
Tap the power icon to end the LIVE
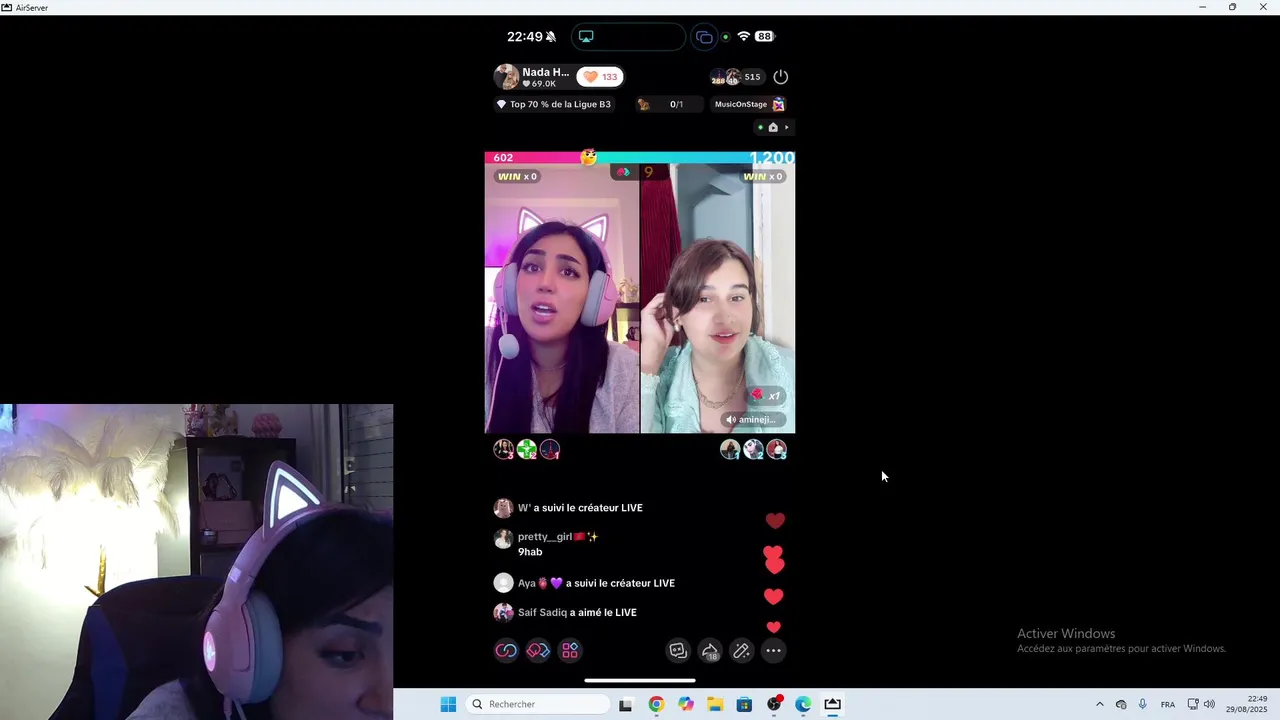[781, 77]
